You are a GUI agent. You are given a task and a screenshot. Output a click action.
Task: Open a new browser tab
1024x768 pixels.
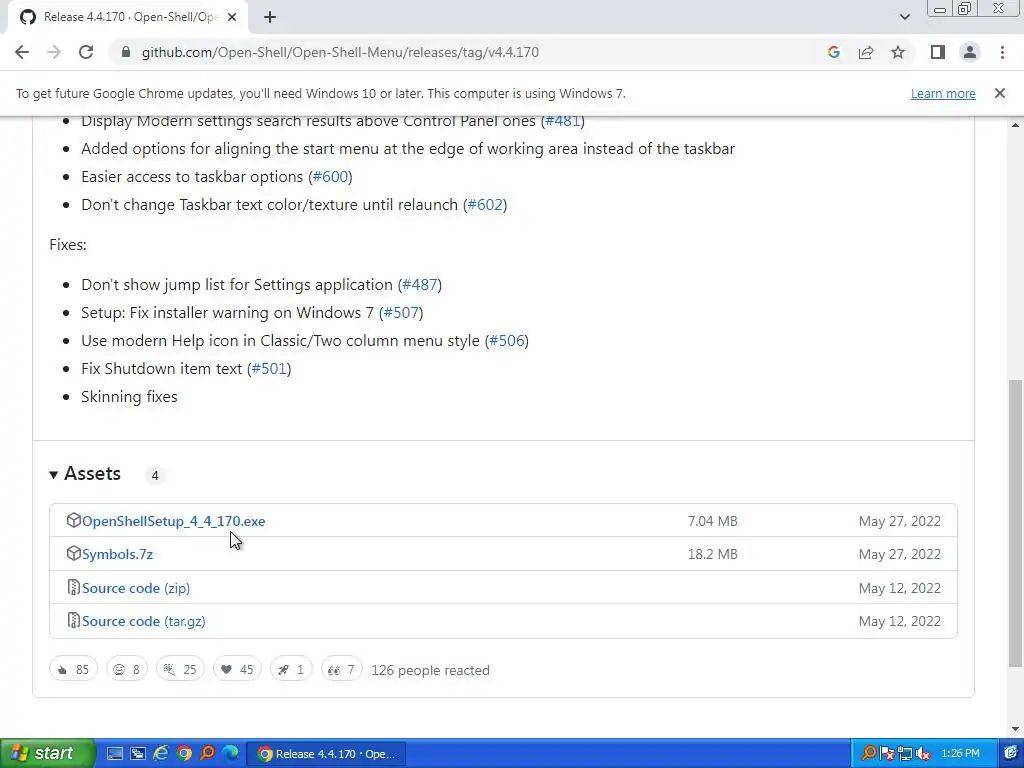(x=270, y=17)
